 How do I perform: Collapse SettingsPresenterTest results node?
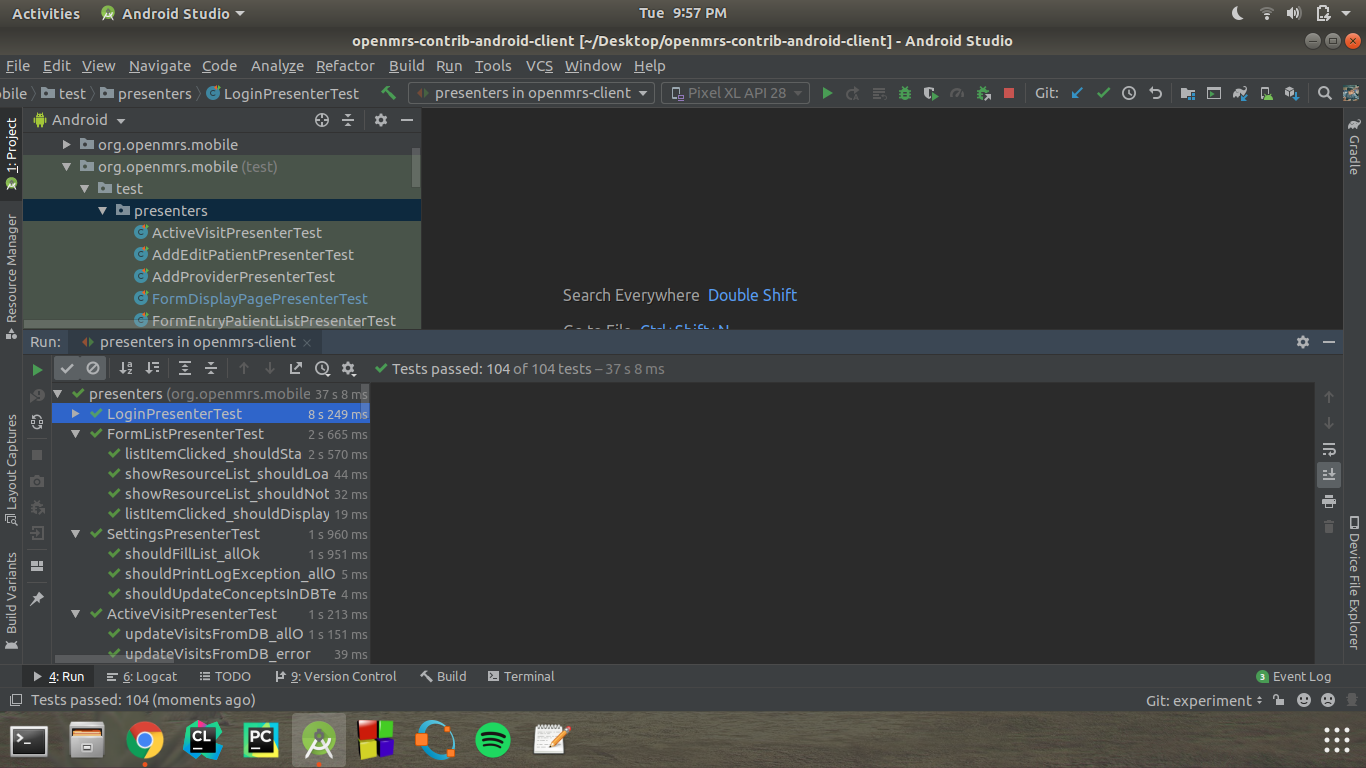(x=75, y=534)
